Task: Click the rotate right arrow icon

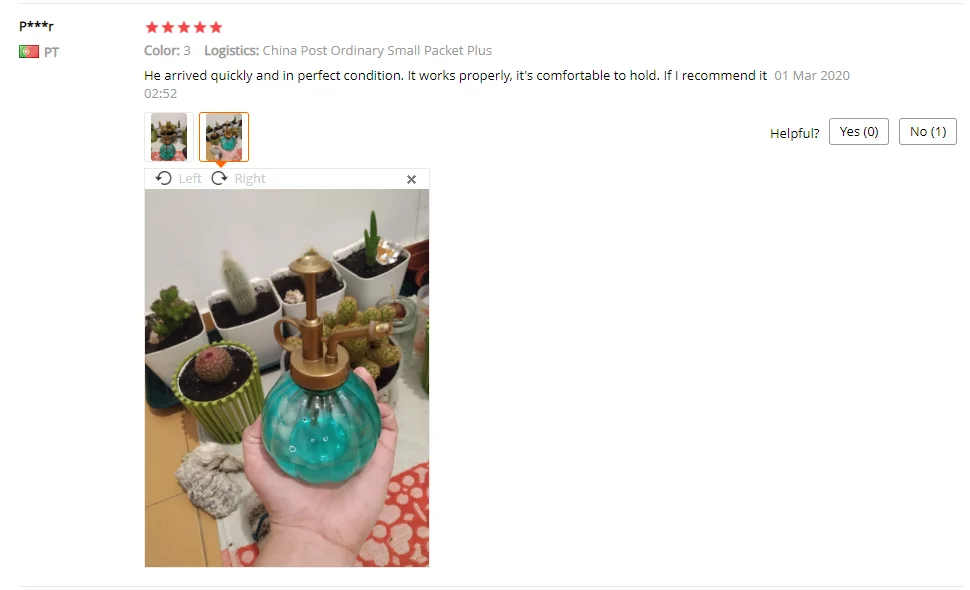Action: [219, 178]
